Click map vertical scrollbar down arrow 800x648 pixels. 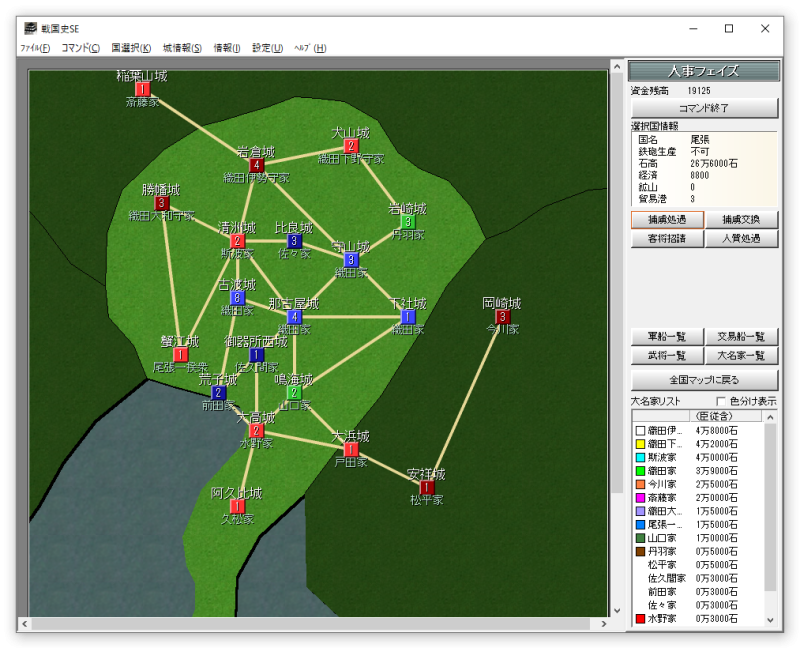(x=616, y=610)
